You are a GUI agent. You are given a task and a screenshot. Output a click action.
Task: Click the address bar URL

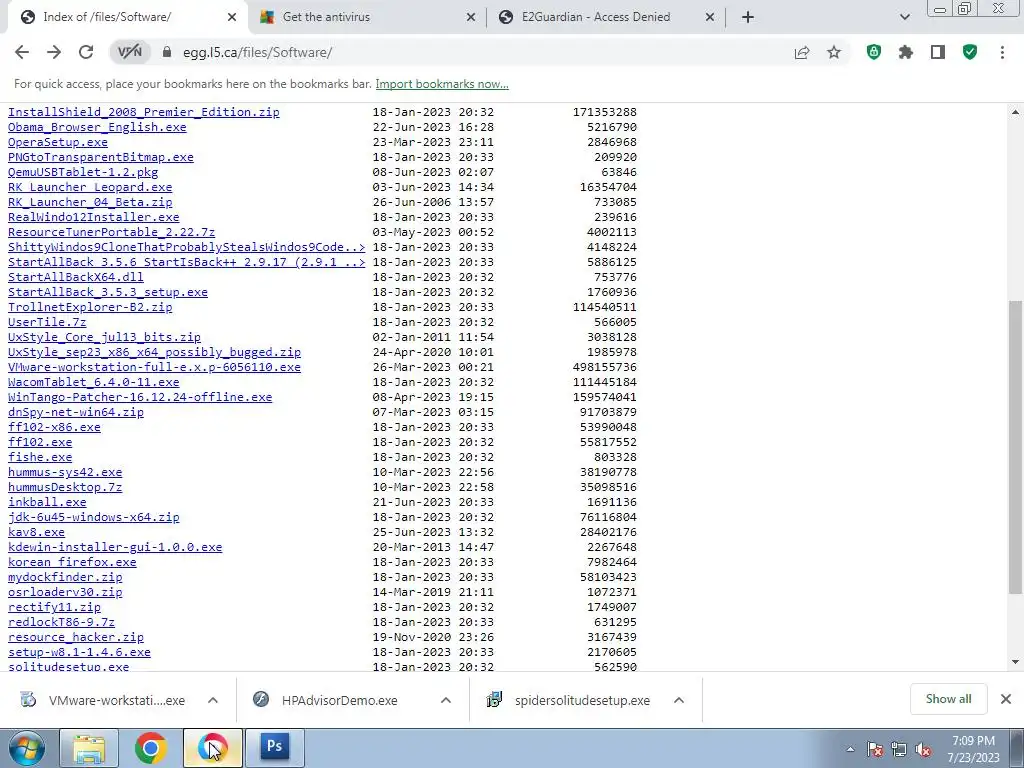coord(257,52)
